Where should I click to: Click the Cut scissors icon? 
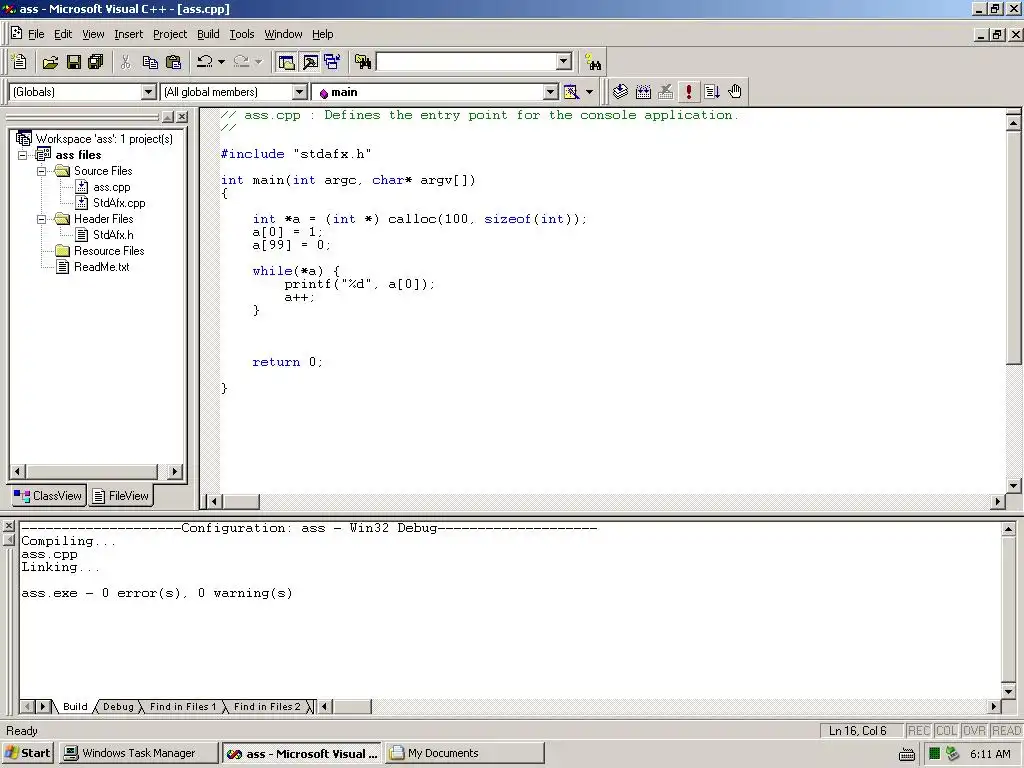point(125,62)
